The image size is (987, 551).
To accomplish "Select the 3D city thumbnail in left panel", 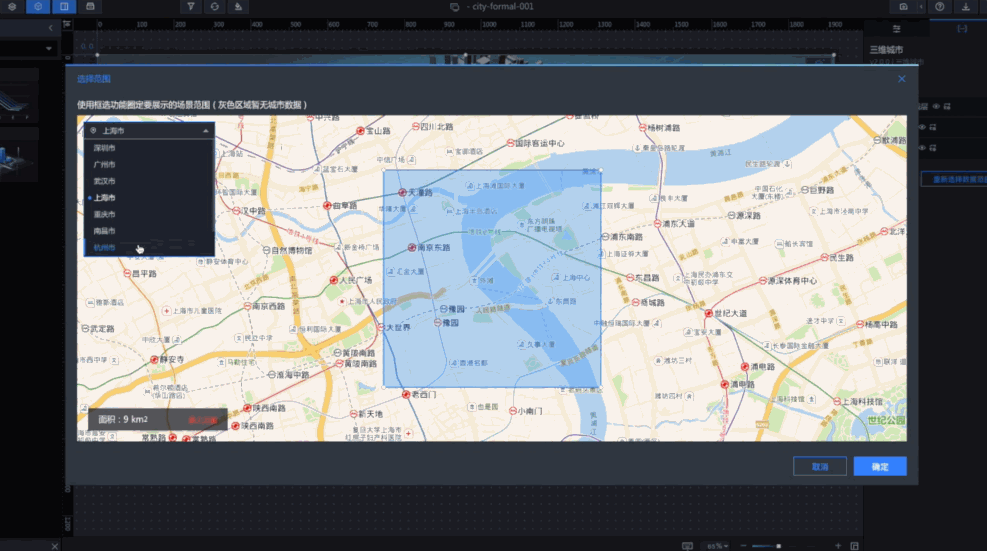I will pyautogui.click(x=18, y=157).
